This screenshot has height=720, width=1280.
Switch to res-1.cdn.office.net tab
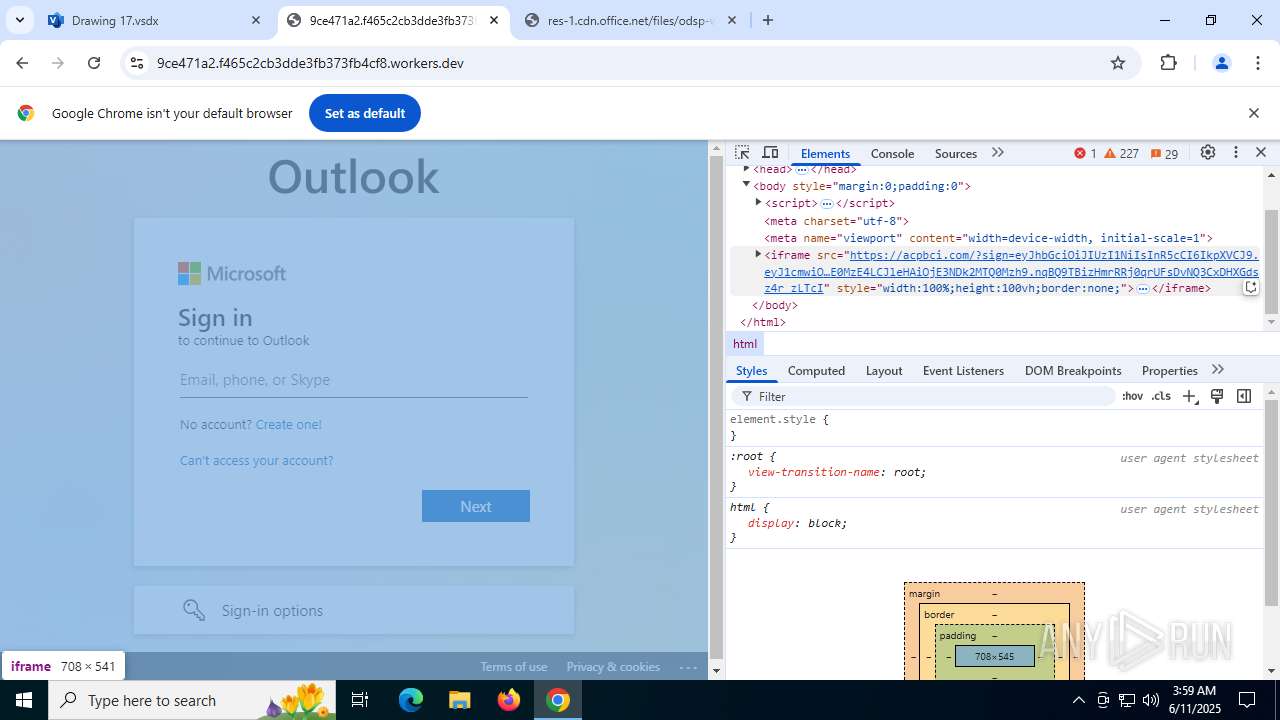tap(630, 20)
